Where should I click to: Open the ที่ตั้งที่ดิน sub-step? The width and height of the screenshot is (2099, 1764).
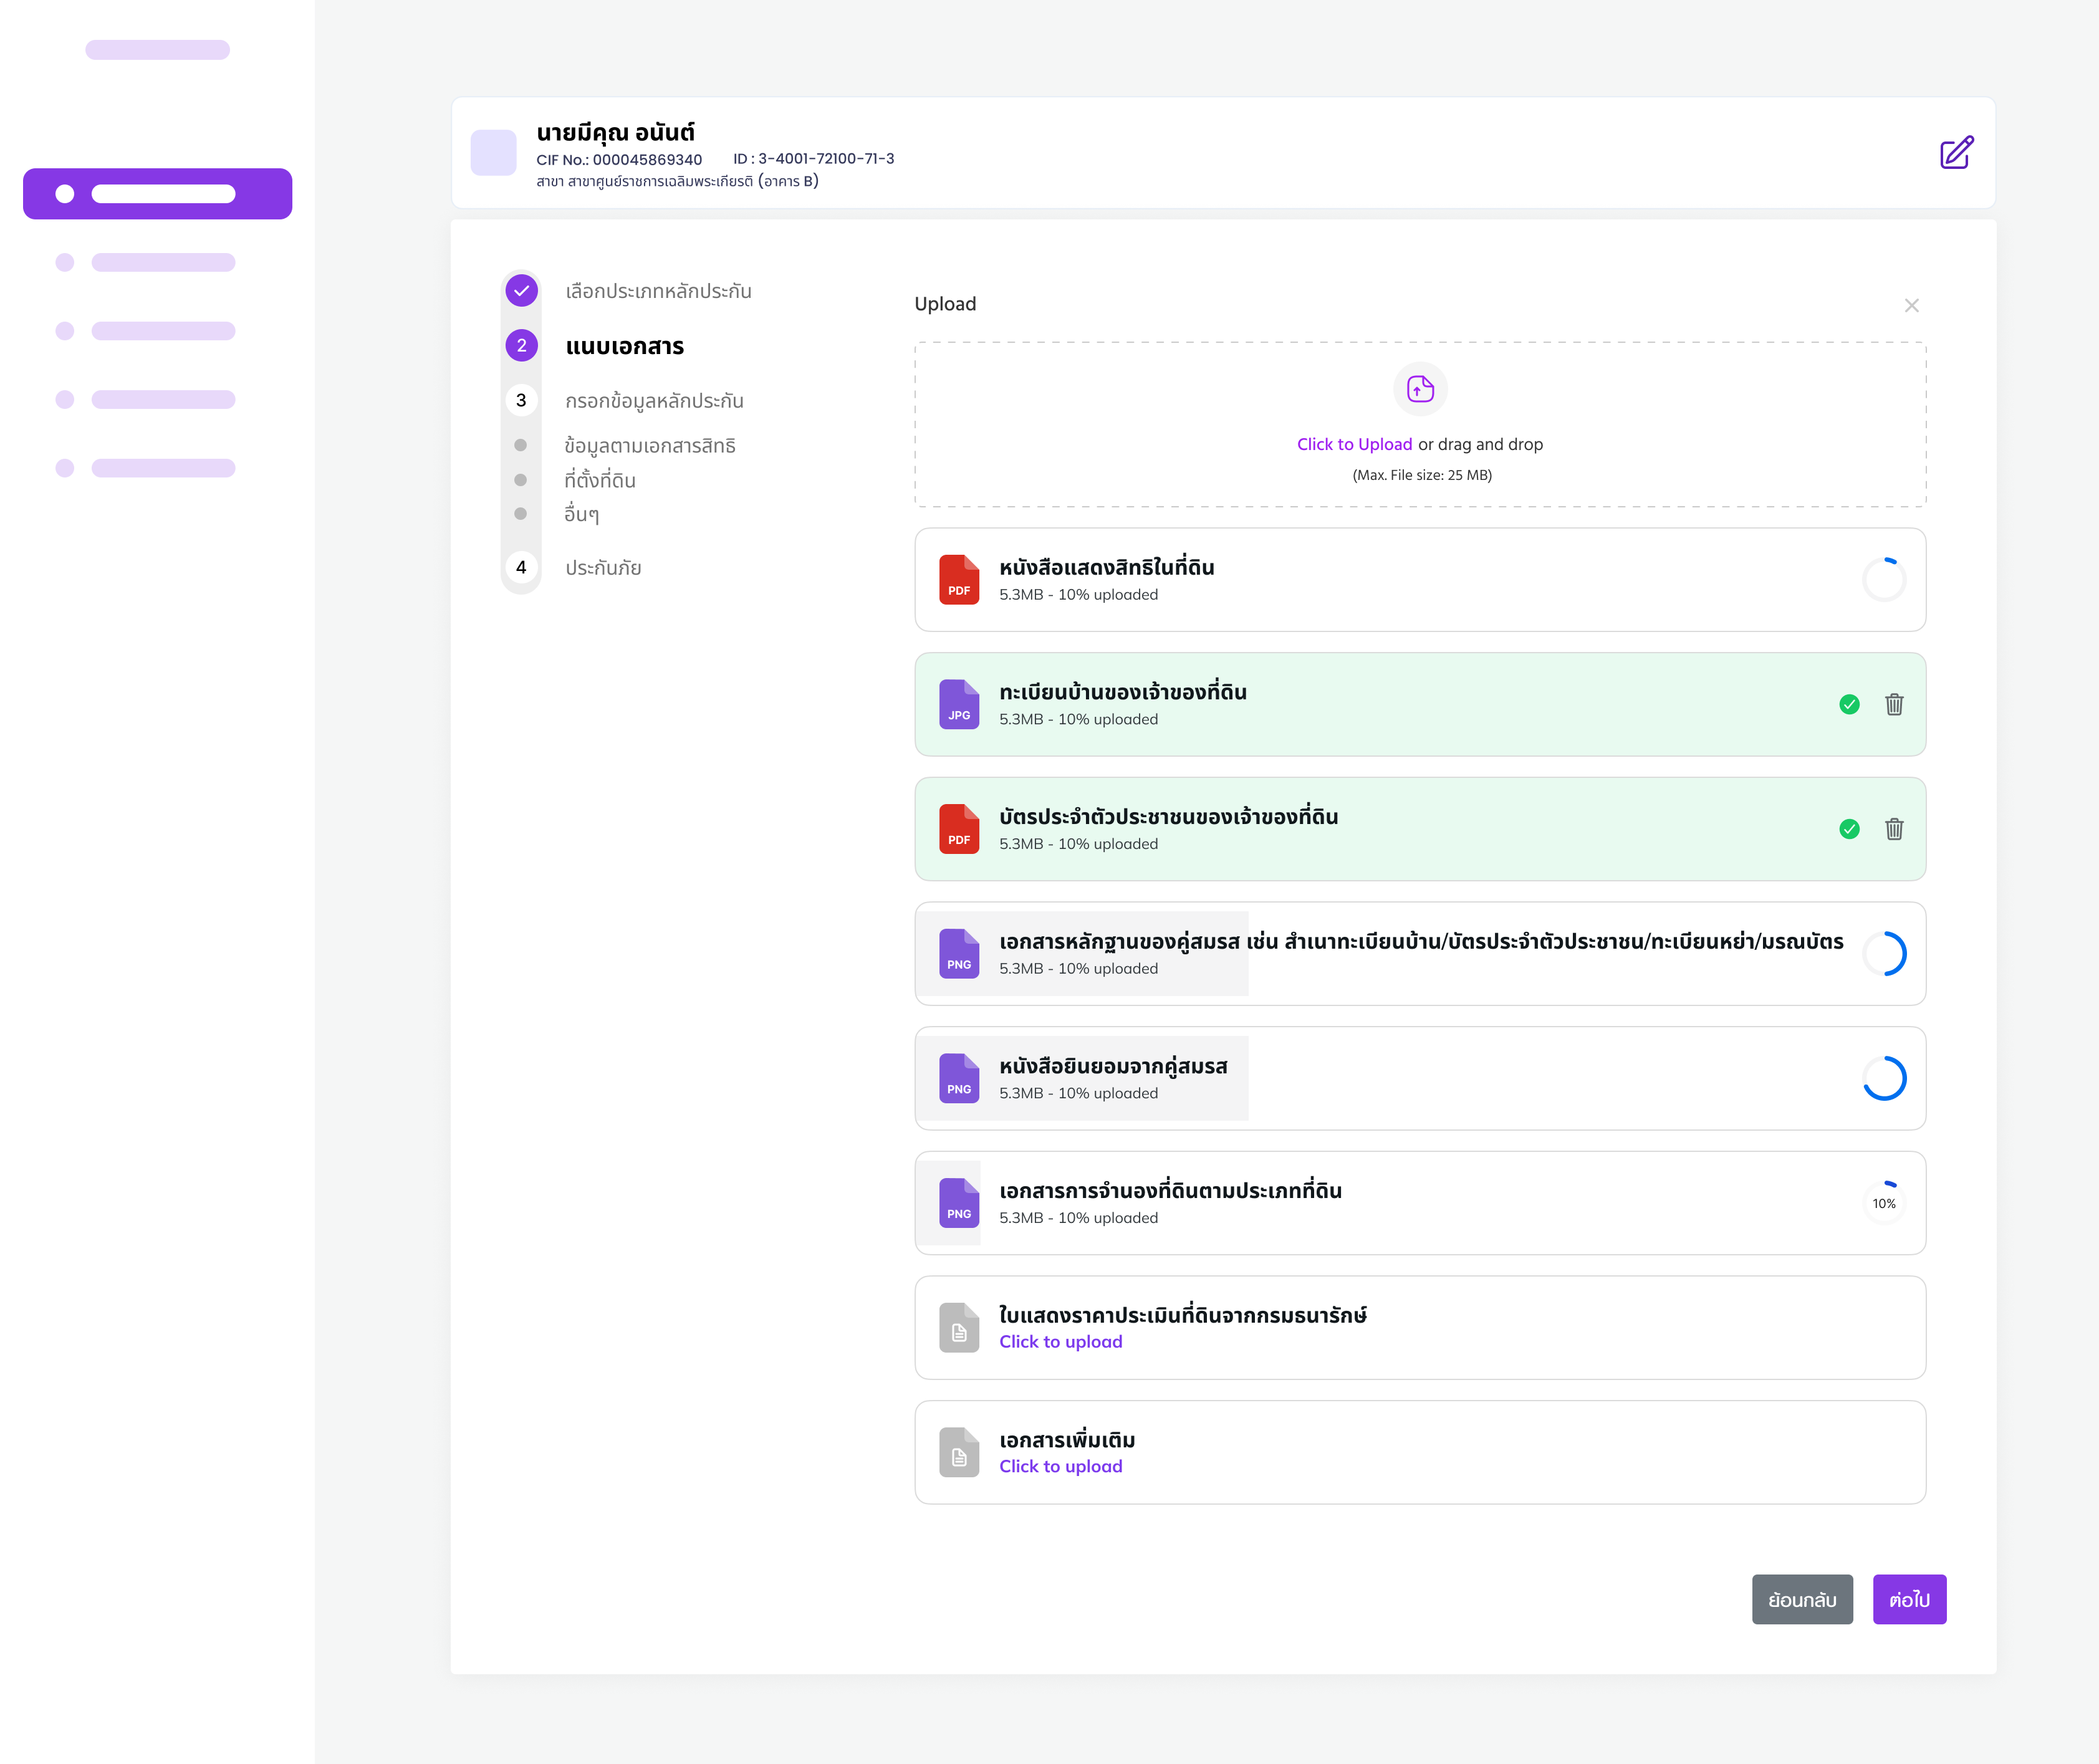pyautogui.click(x=599, y=480)
